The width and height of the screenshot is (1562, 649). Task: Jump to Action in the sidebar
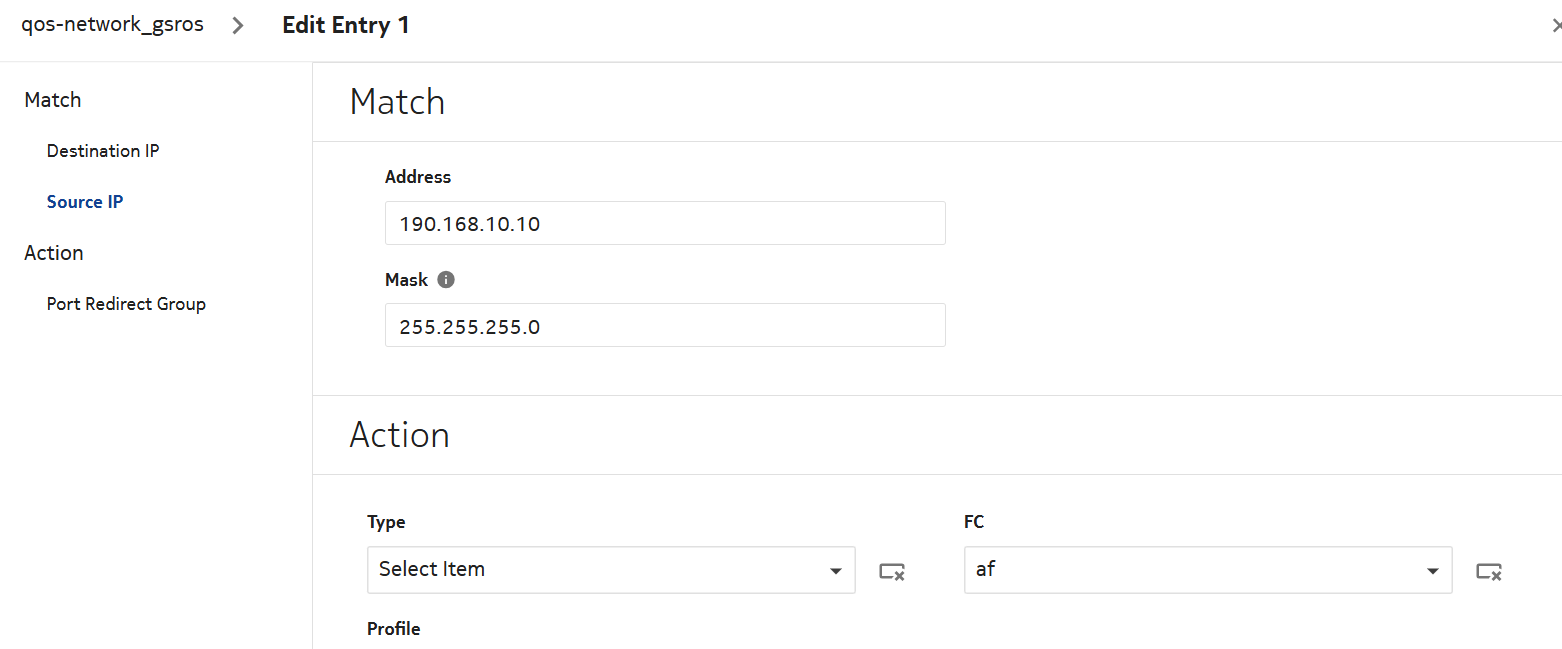pyautogui.click(x=54, y=253)
